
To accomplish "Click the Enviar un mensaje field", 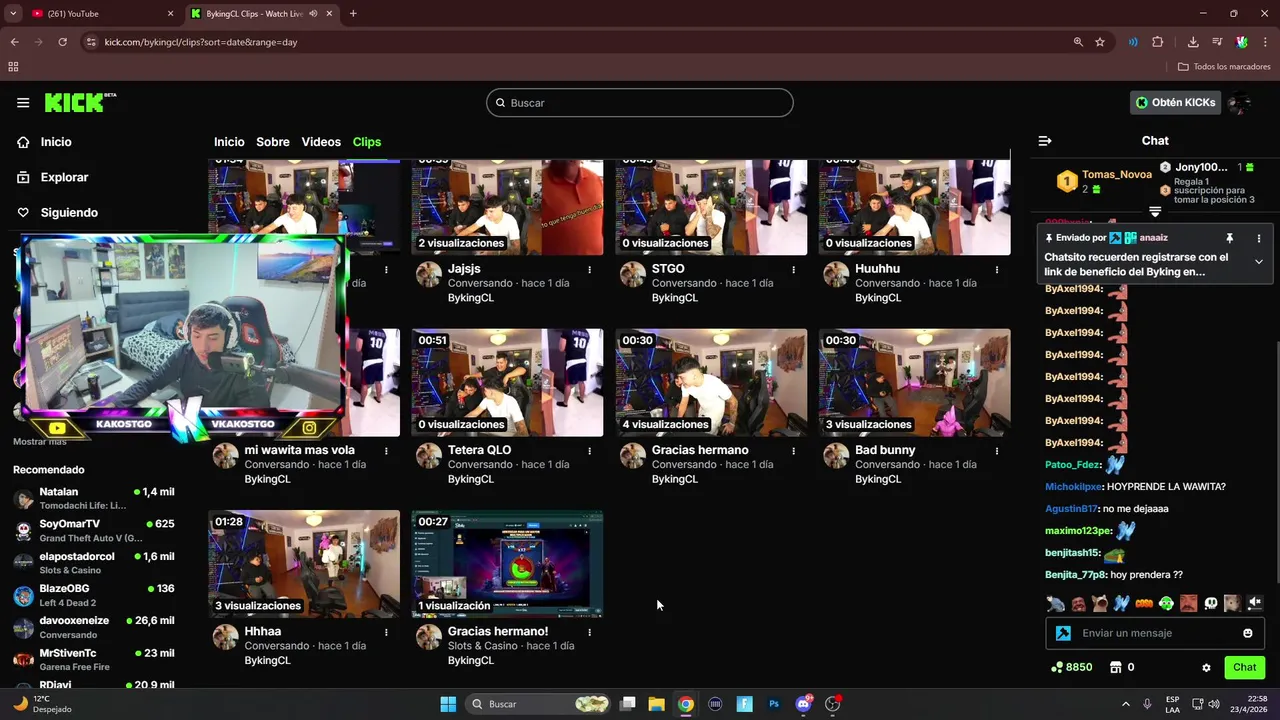I will click(x=1155, y=633).
